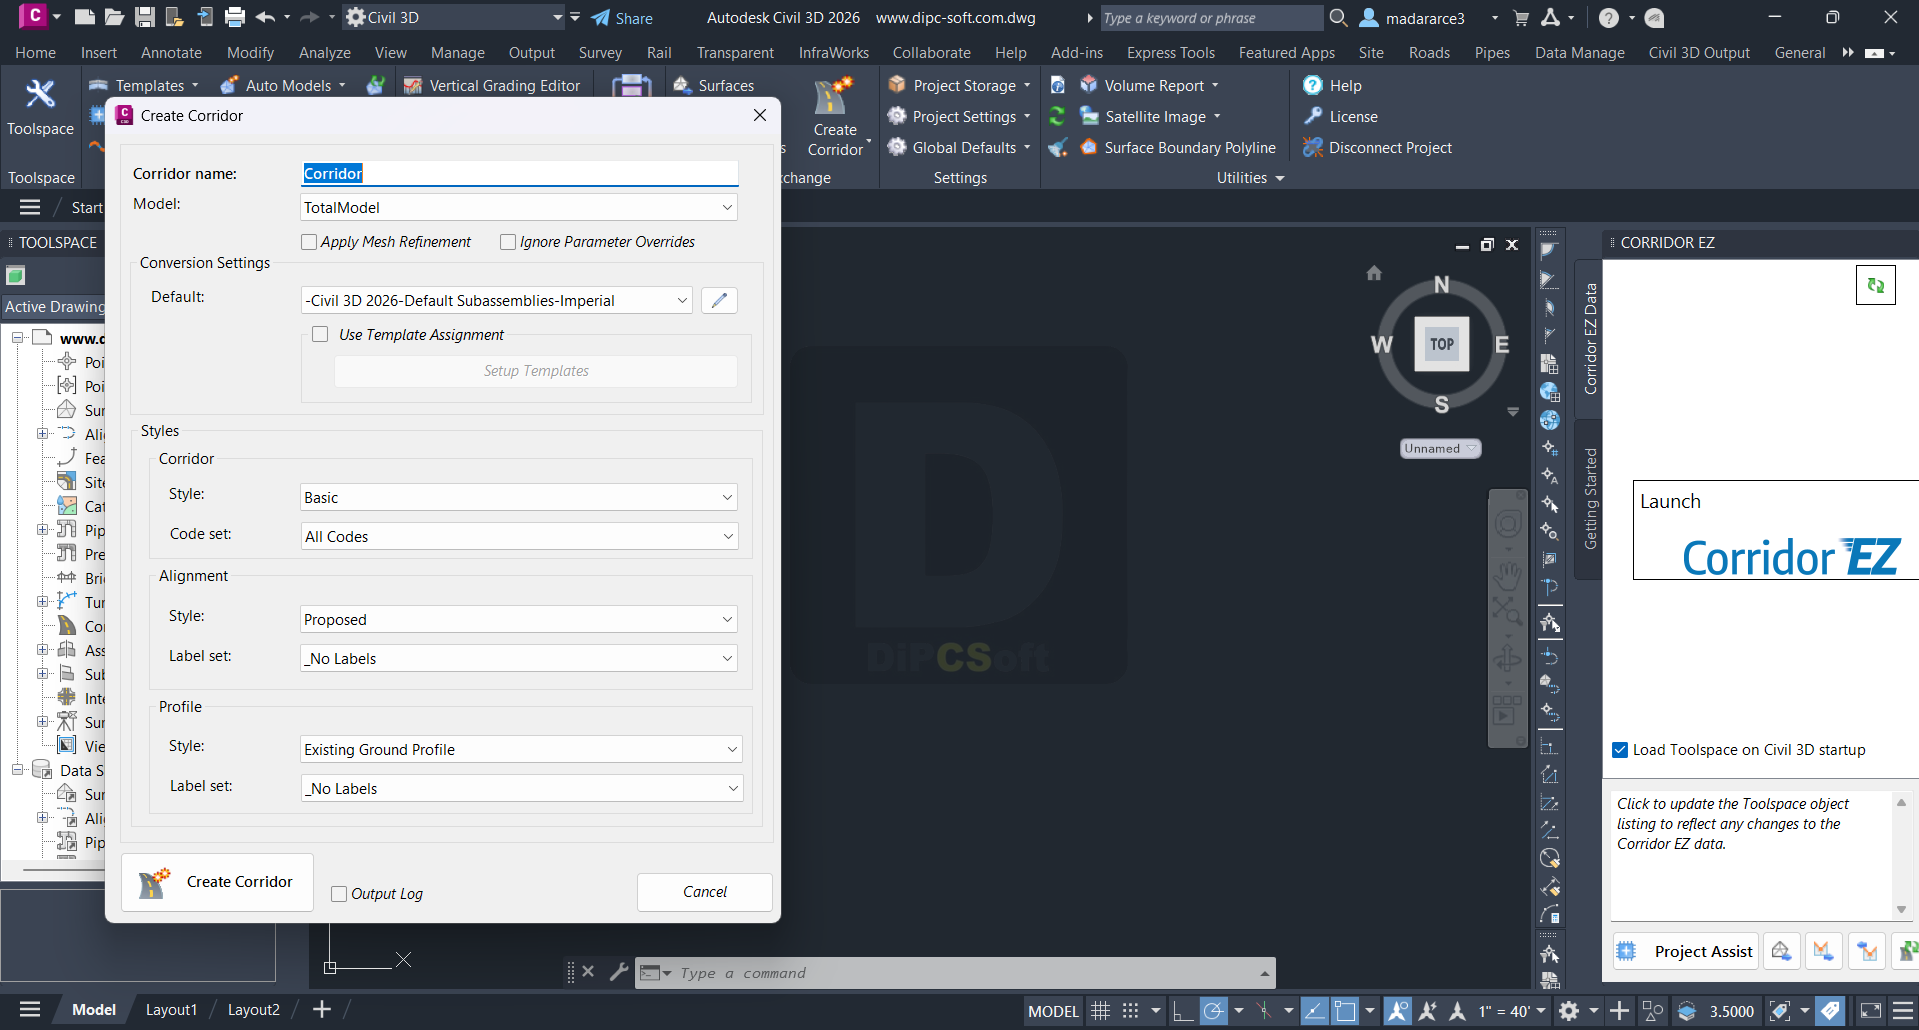Viewport: 1919px width, 1030px height.
Task: Switch to Layout1 tab
Action: pyautogui.click(x=172, y=1010)
